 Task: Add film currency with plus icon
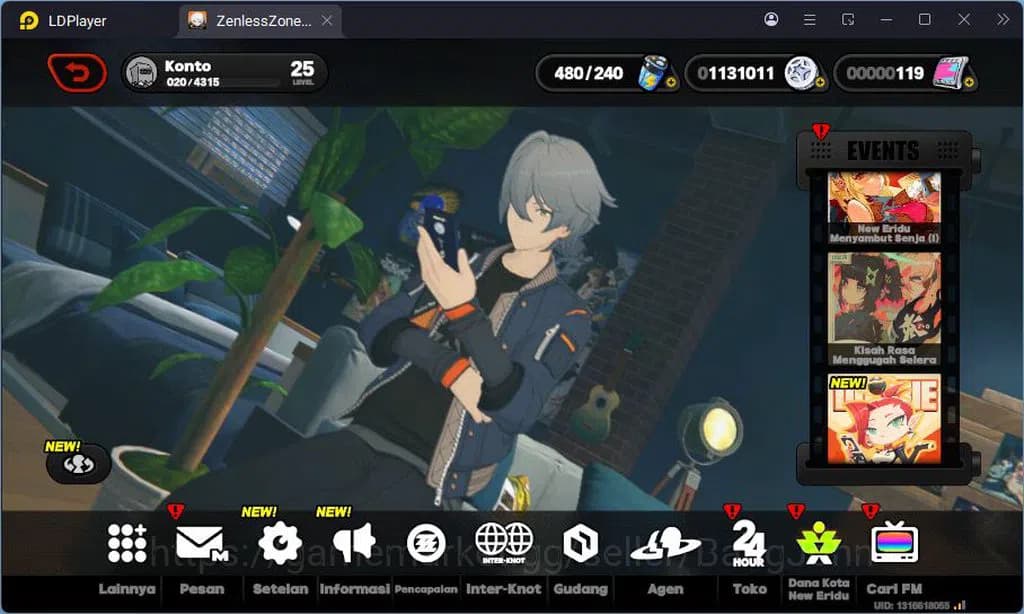point(969,82)
